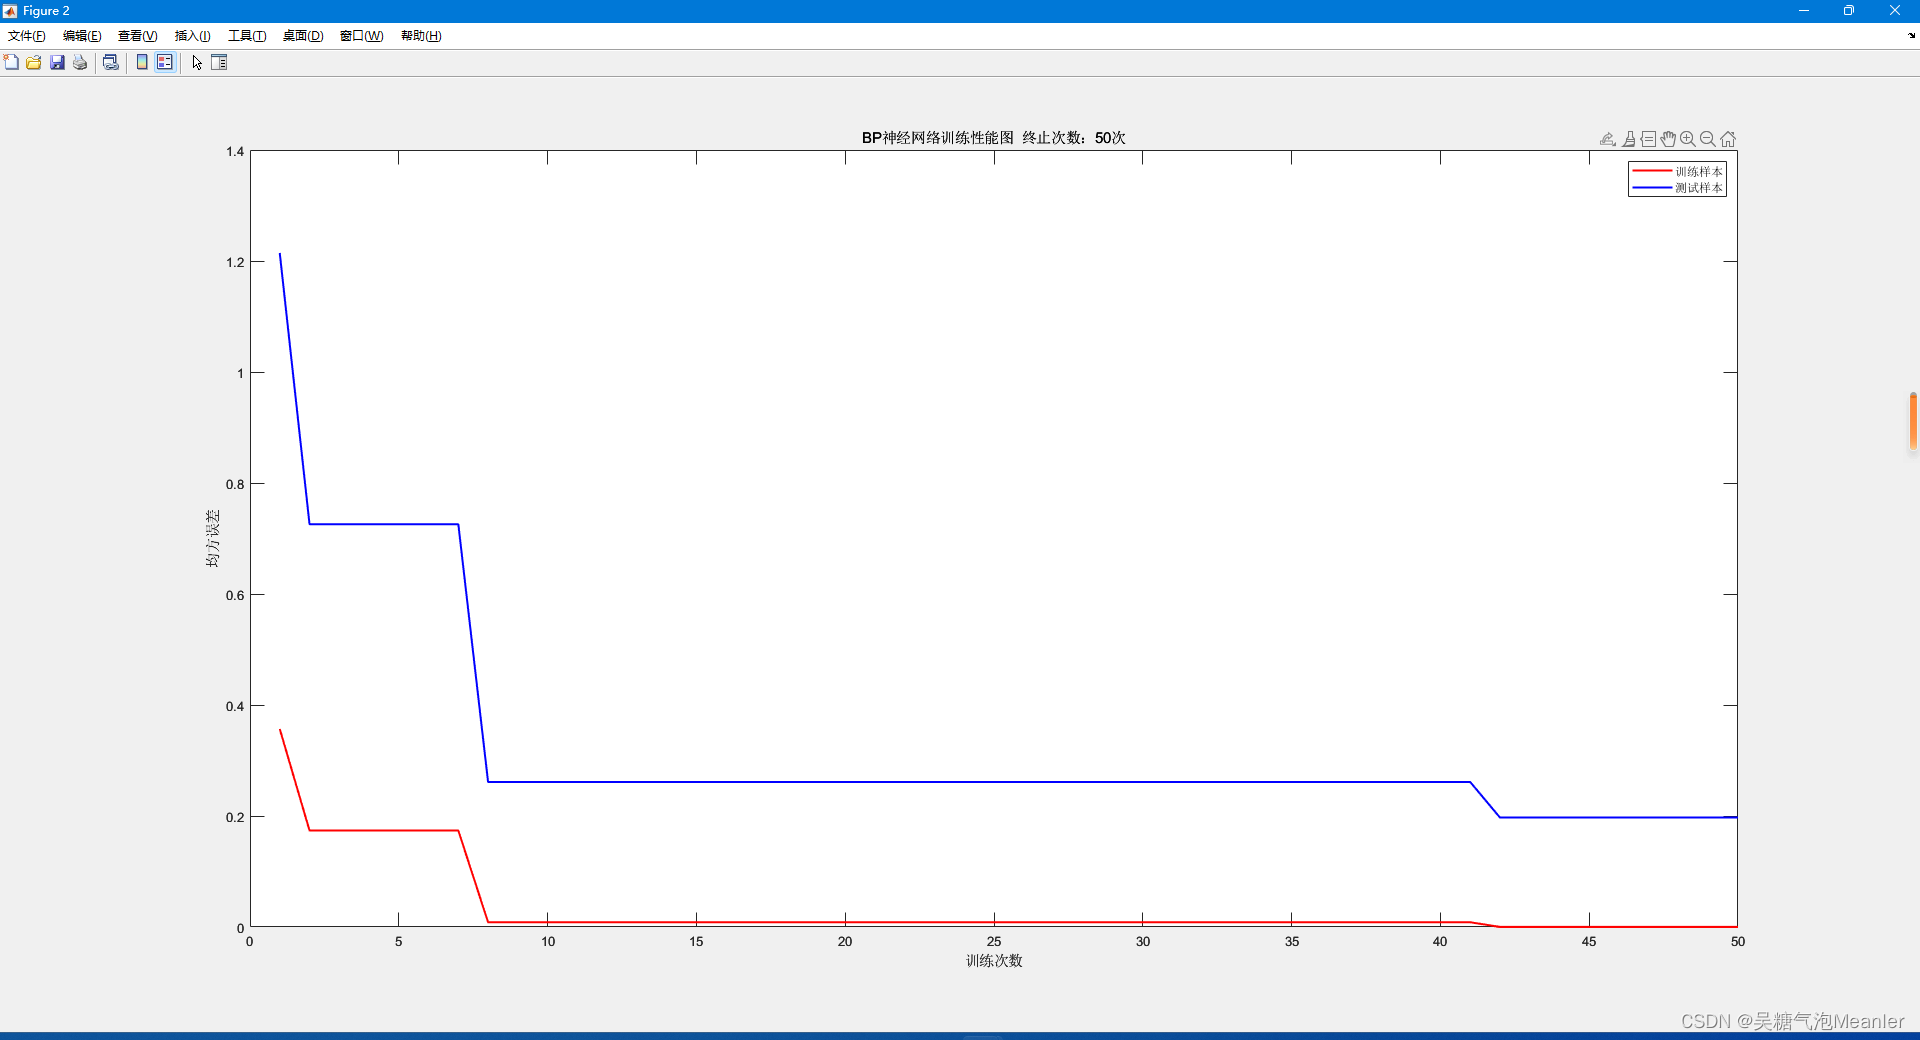
Task: Open the 工具(T) menu
Action: (247, 36)
